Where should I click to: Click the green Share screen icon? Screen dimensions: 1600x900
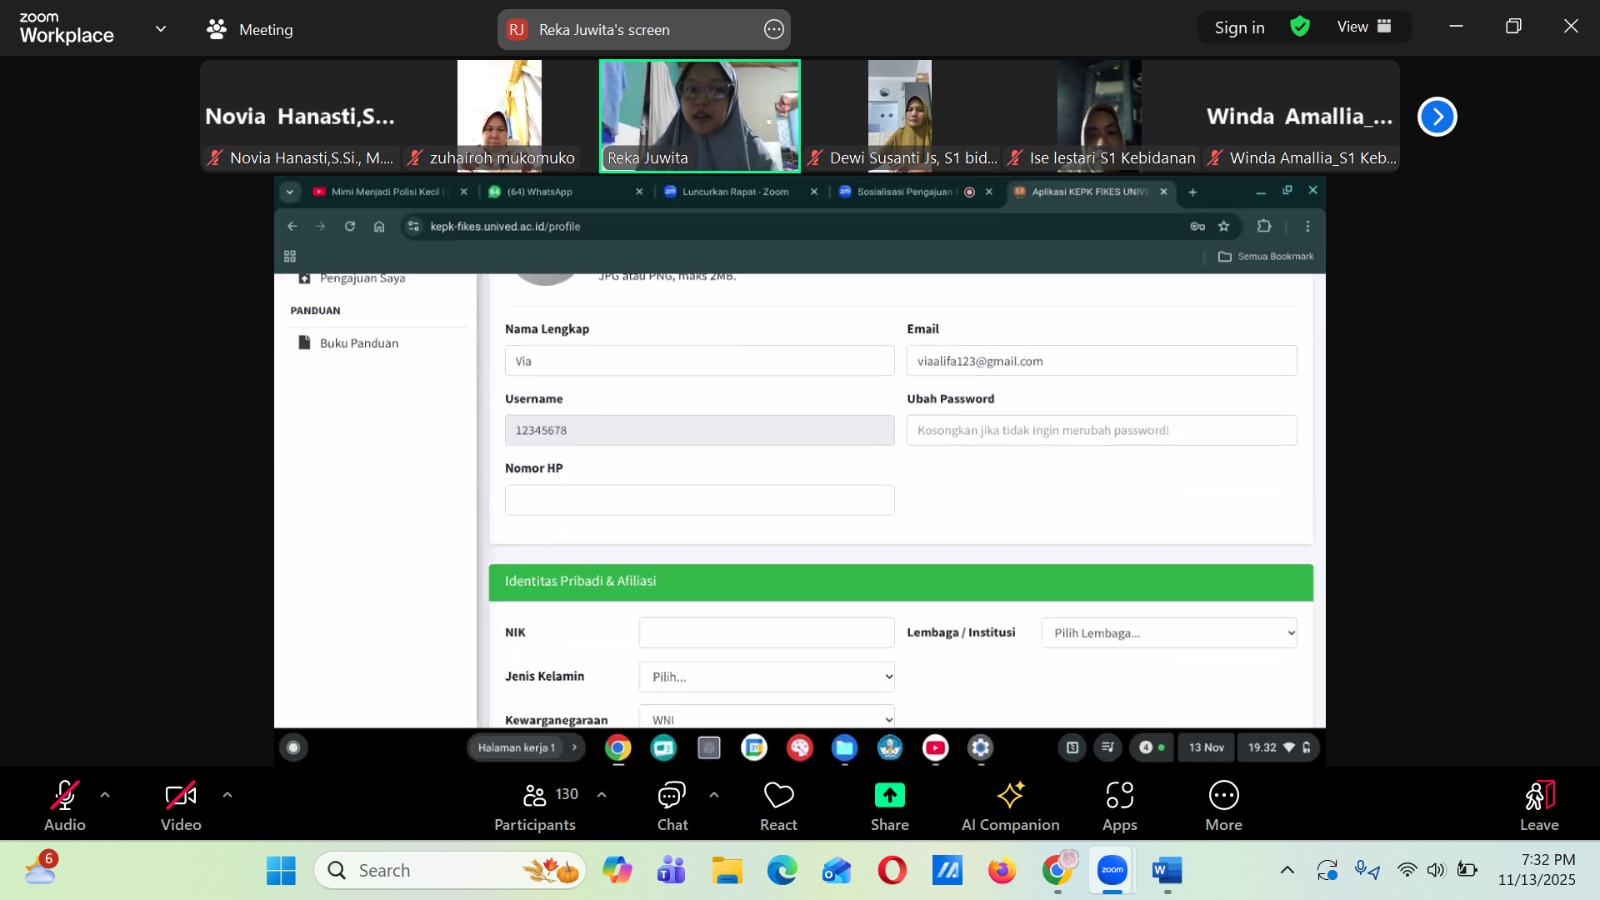coord(889,796)
